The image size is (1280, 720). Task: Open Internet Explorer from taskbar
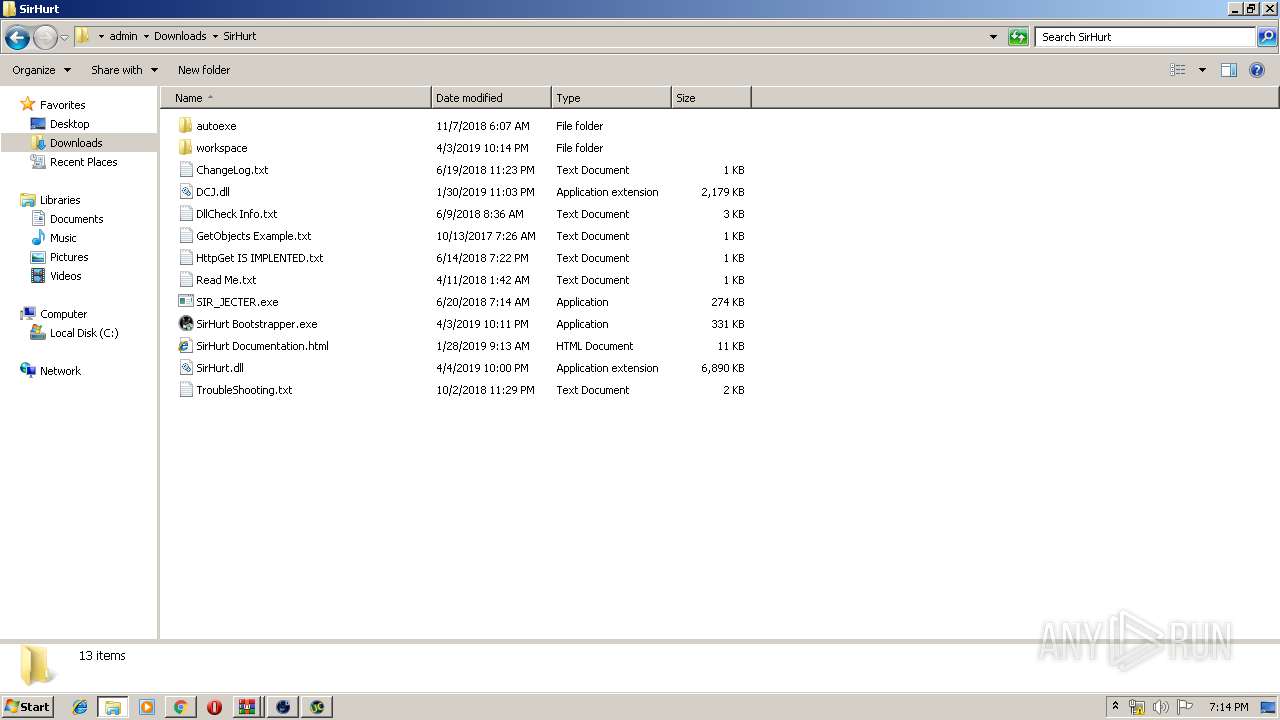click(x=80, y=707)
